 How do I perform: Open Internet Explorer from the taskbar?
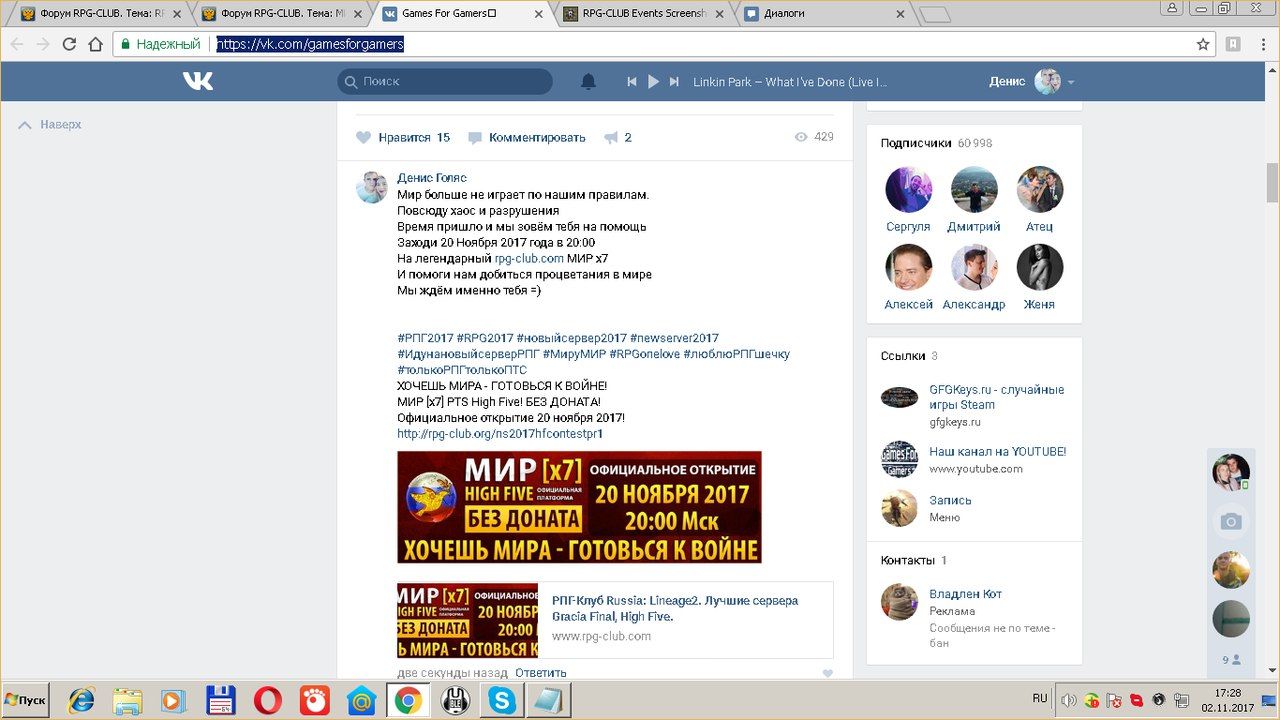[x=81, y=700]
